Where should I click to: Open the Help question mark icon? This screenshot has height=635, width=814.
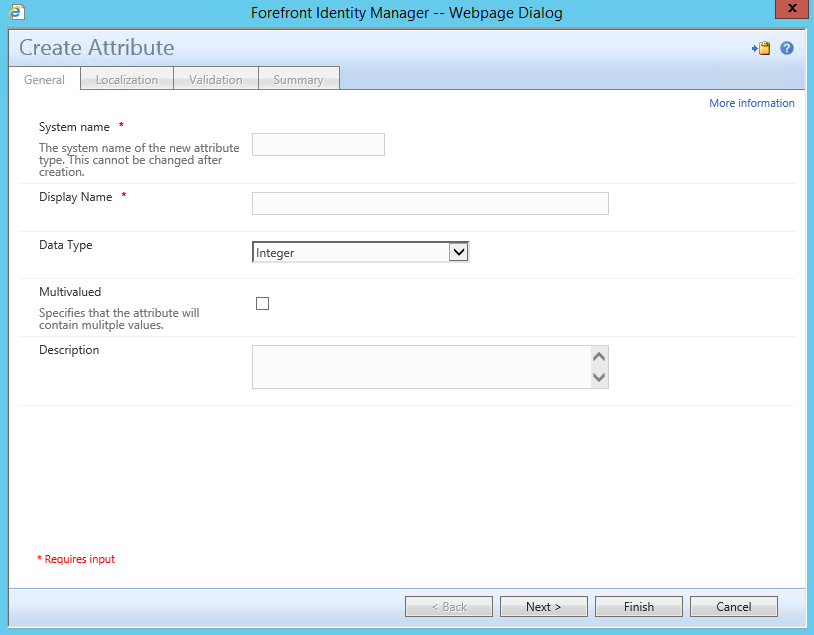(787, 47)
